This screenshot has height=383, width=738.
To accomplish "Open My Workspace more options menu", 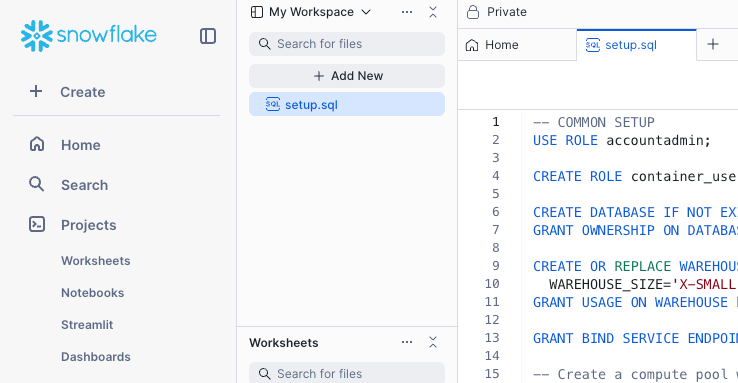I will tap(407, 12).
